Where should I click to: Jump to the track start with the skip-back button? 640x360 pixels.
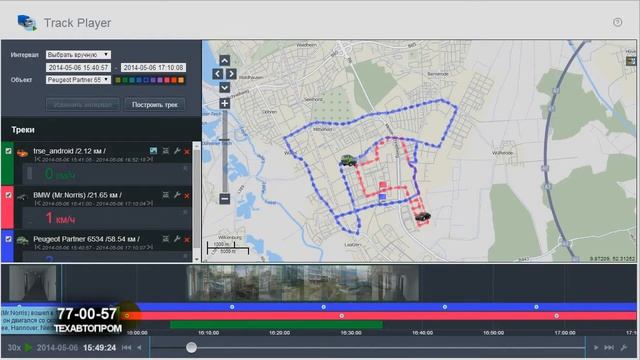pyautogui.click(x=127, y=347)
